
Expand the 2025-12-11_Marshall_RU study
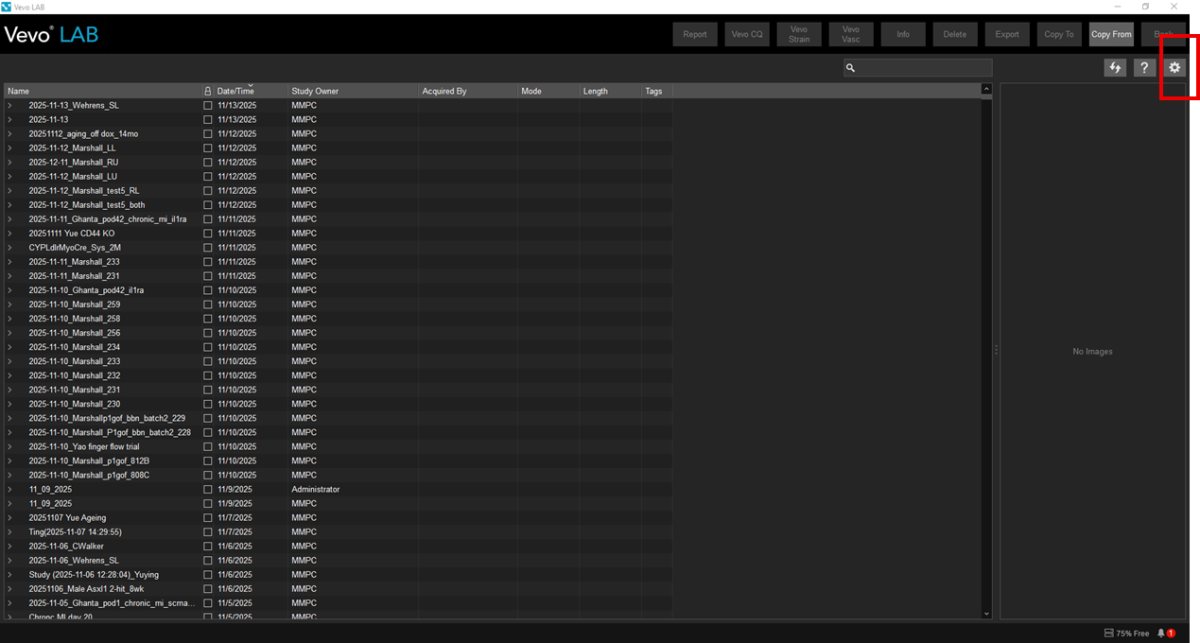click(x=10, y=162)
